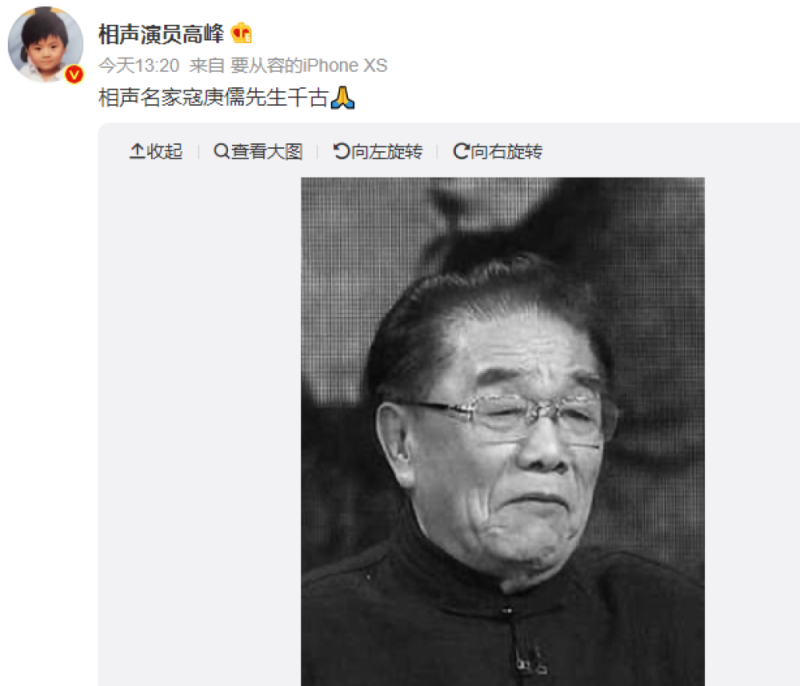The height and width of the screenshot is (686, 800).
Task: Click the 来自 label before the device name
Action: [x=207, y=66]
